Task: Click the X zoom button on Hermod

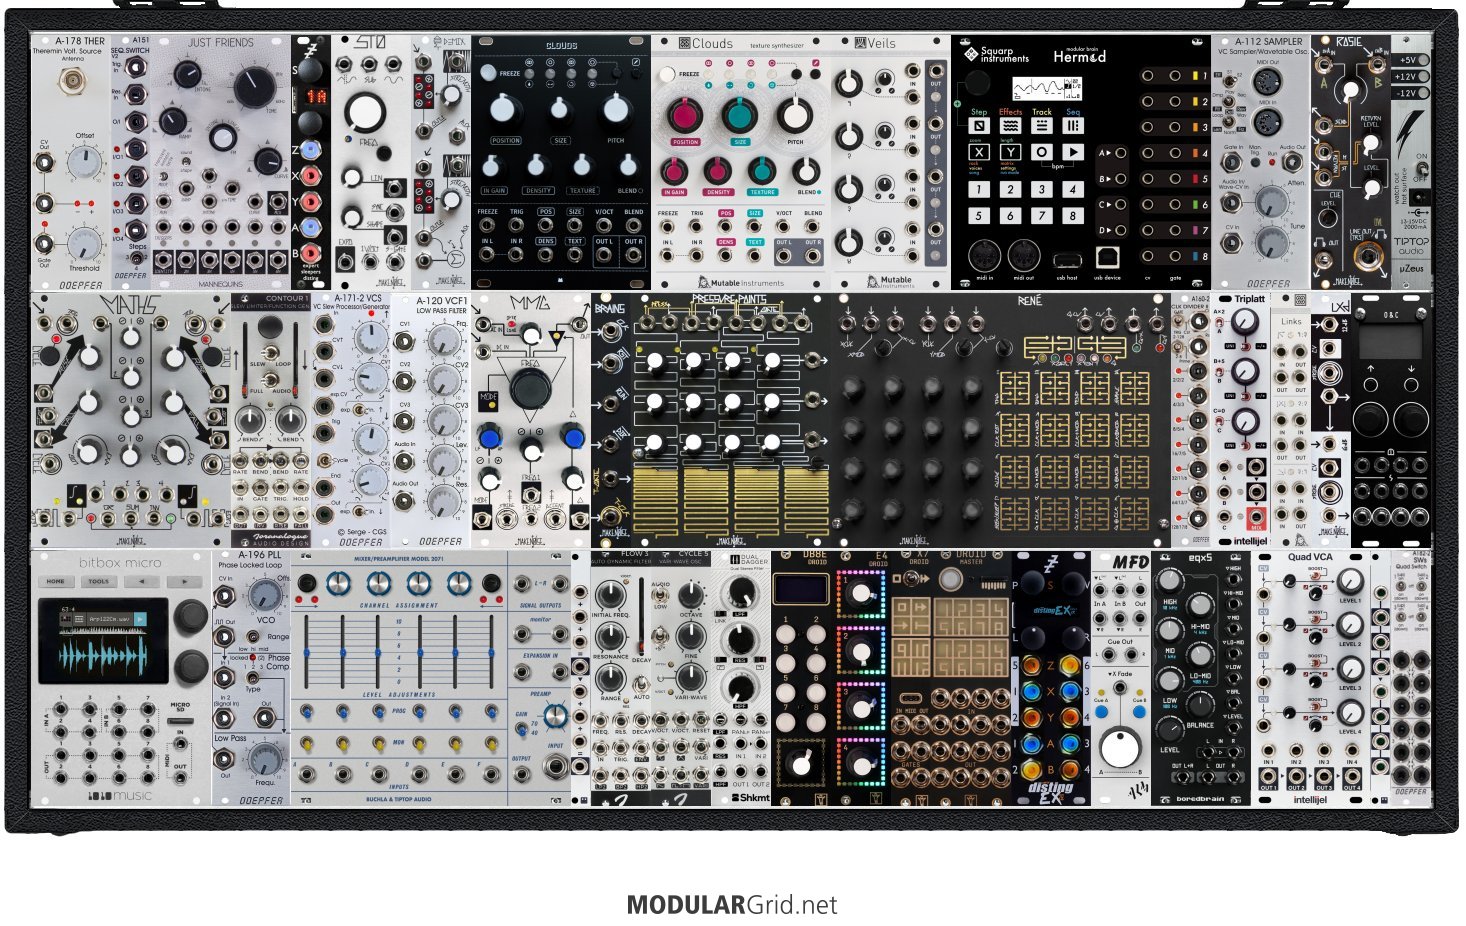Action: pos(979,153)
